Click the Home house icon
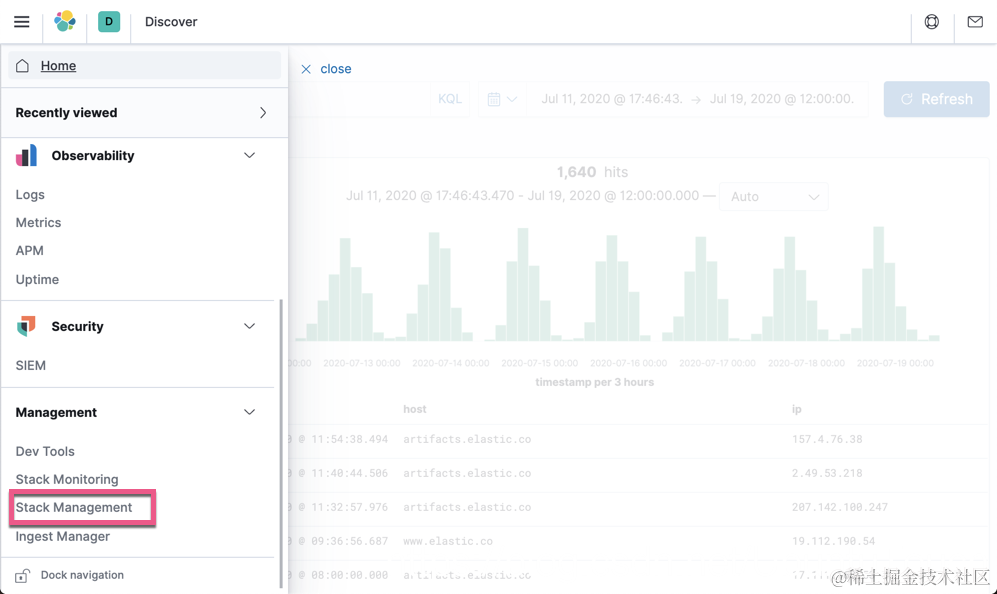Screen dimensions: 997x594 [22, 66]
